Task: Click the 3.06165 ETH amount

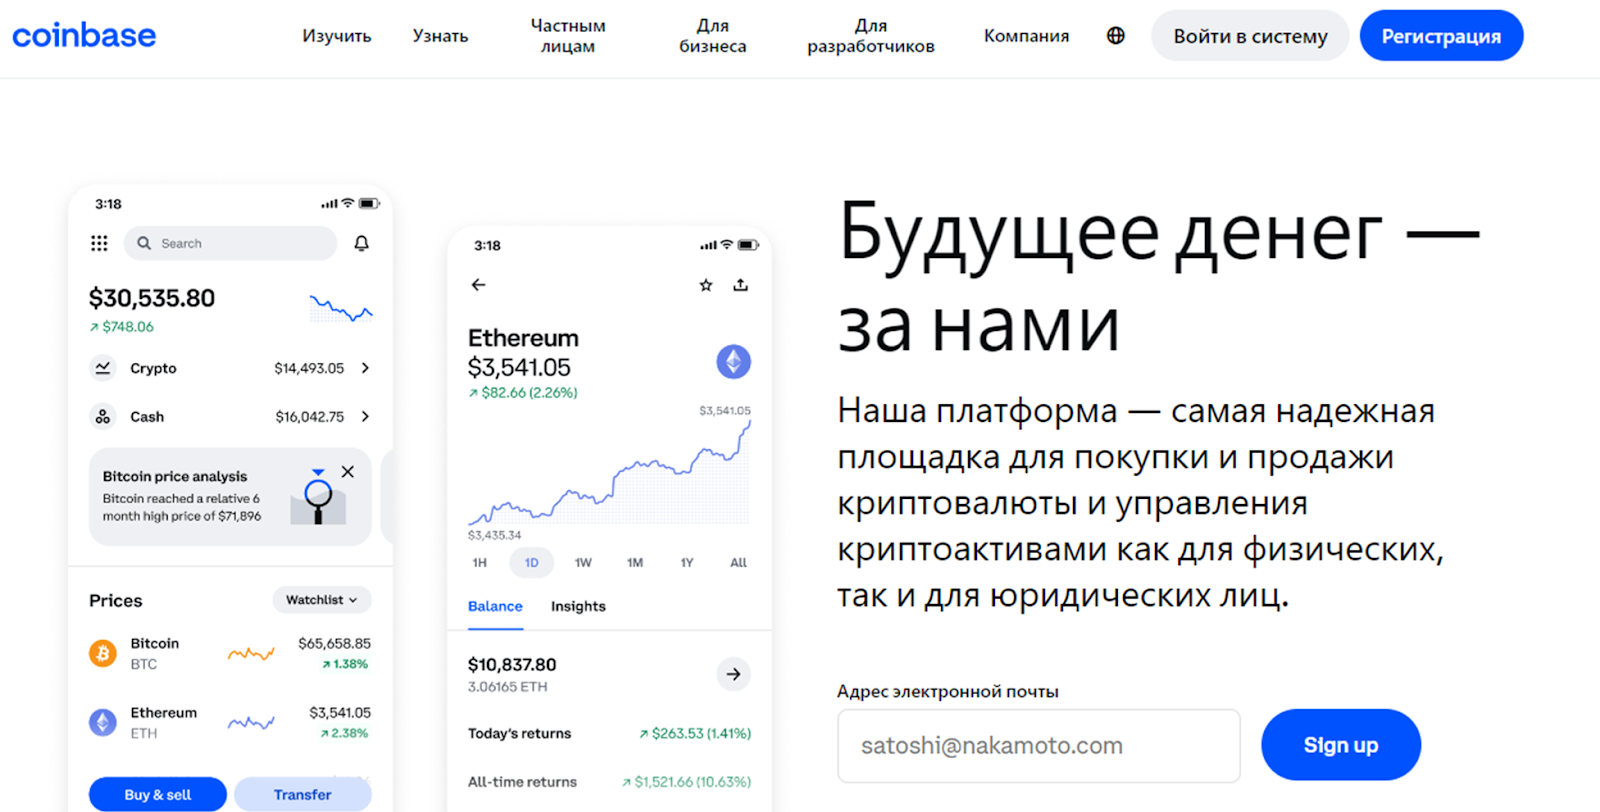Action: 508,687
